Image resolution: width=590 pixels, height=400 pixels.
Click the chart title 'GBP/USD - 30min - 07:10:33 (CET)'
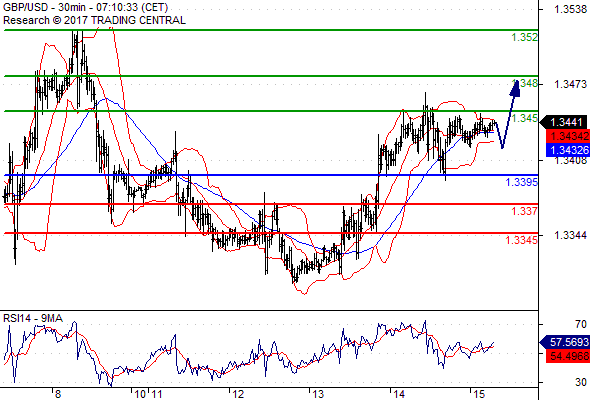(85, 8)
